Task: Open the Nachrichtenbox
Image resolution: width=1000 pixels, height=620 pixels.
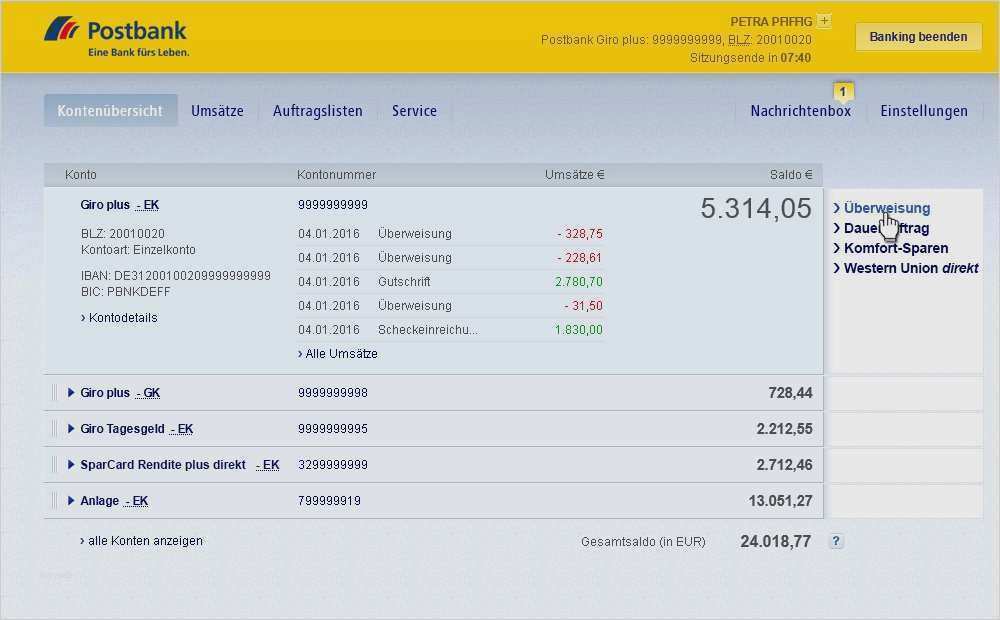Action: pos(800,111)
